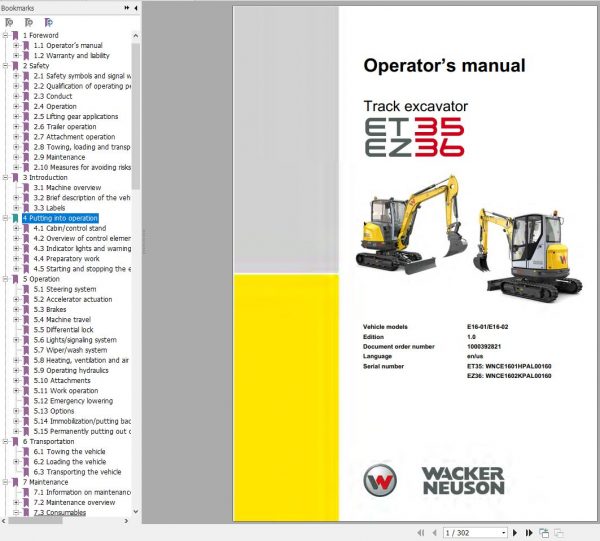
Task: Collapse the 5 Operation bookmark node
Action: (x=5, y=279)
